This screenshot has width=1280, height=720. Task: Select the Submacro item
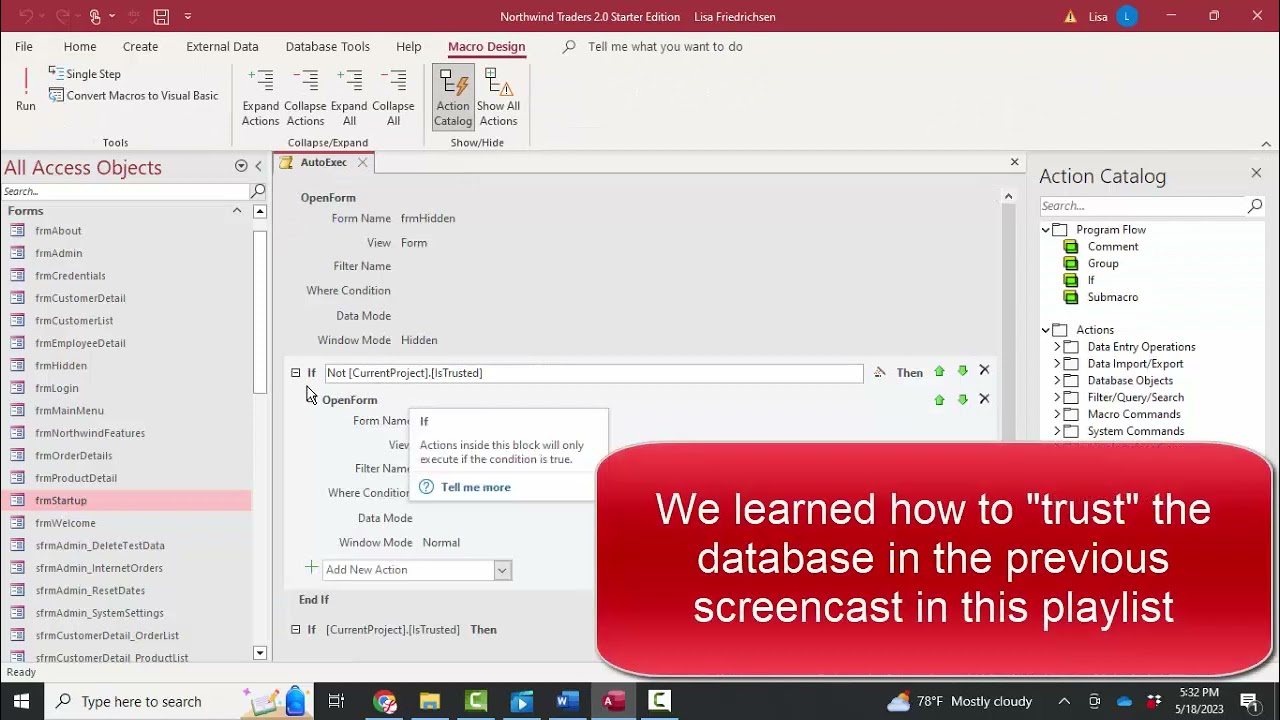1112,298
